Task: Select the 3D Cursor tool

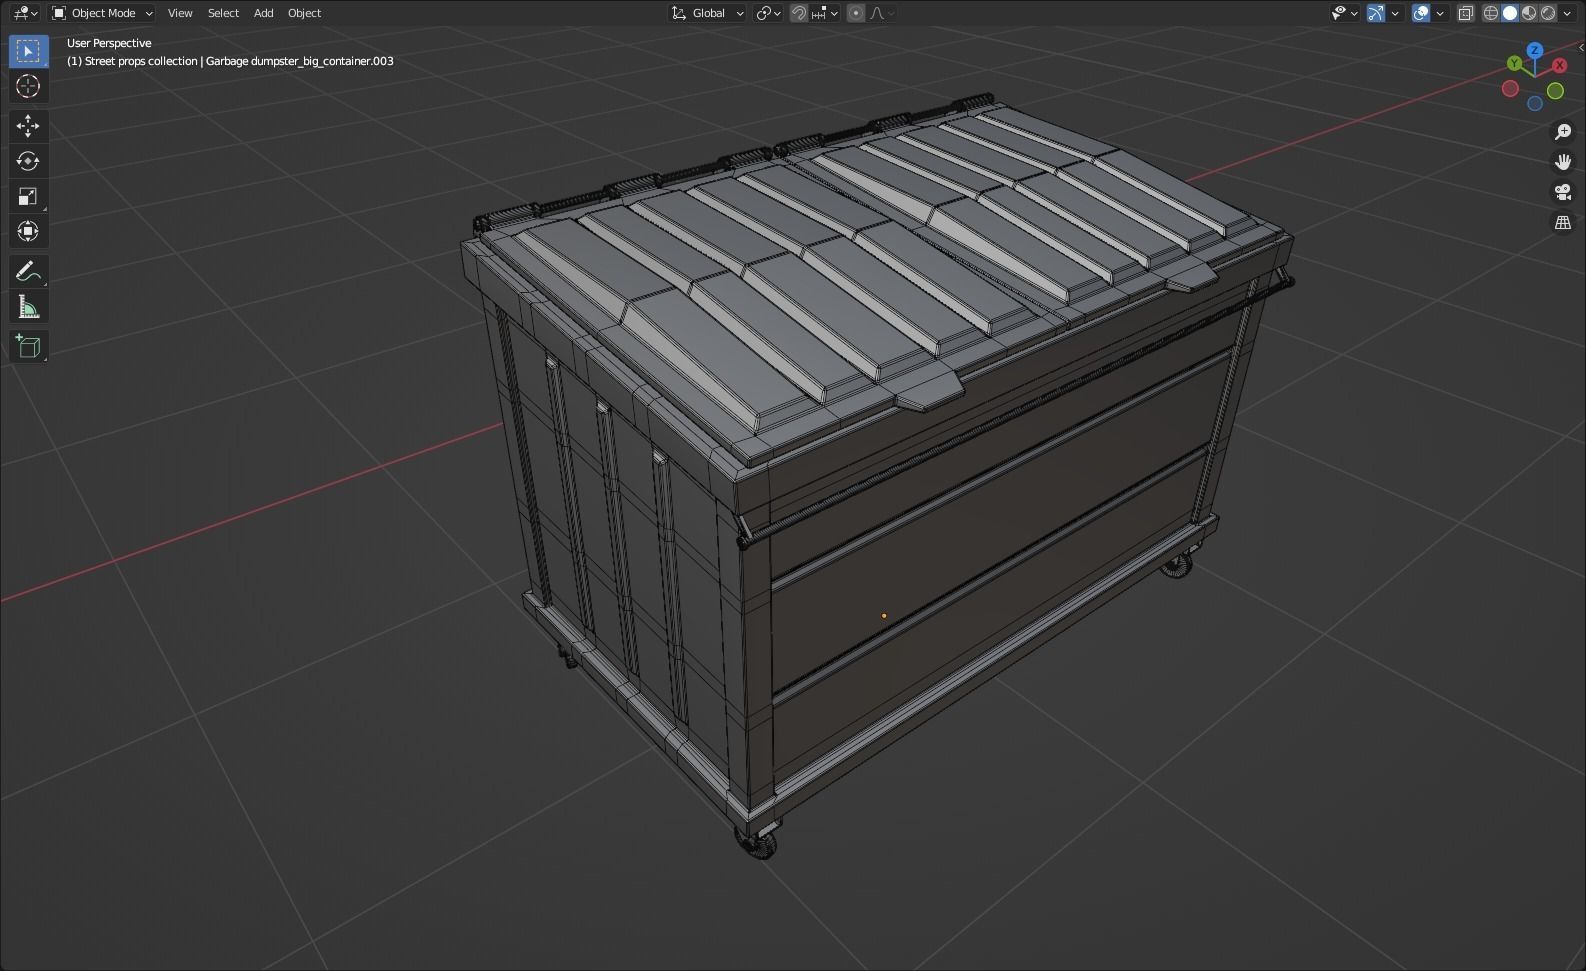Action: (x=28, y=86)
